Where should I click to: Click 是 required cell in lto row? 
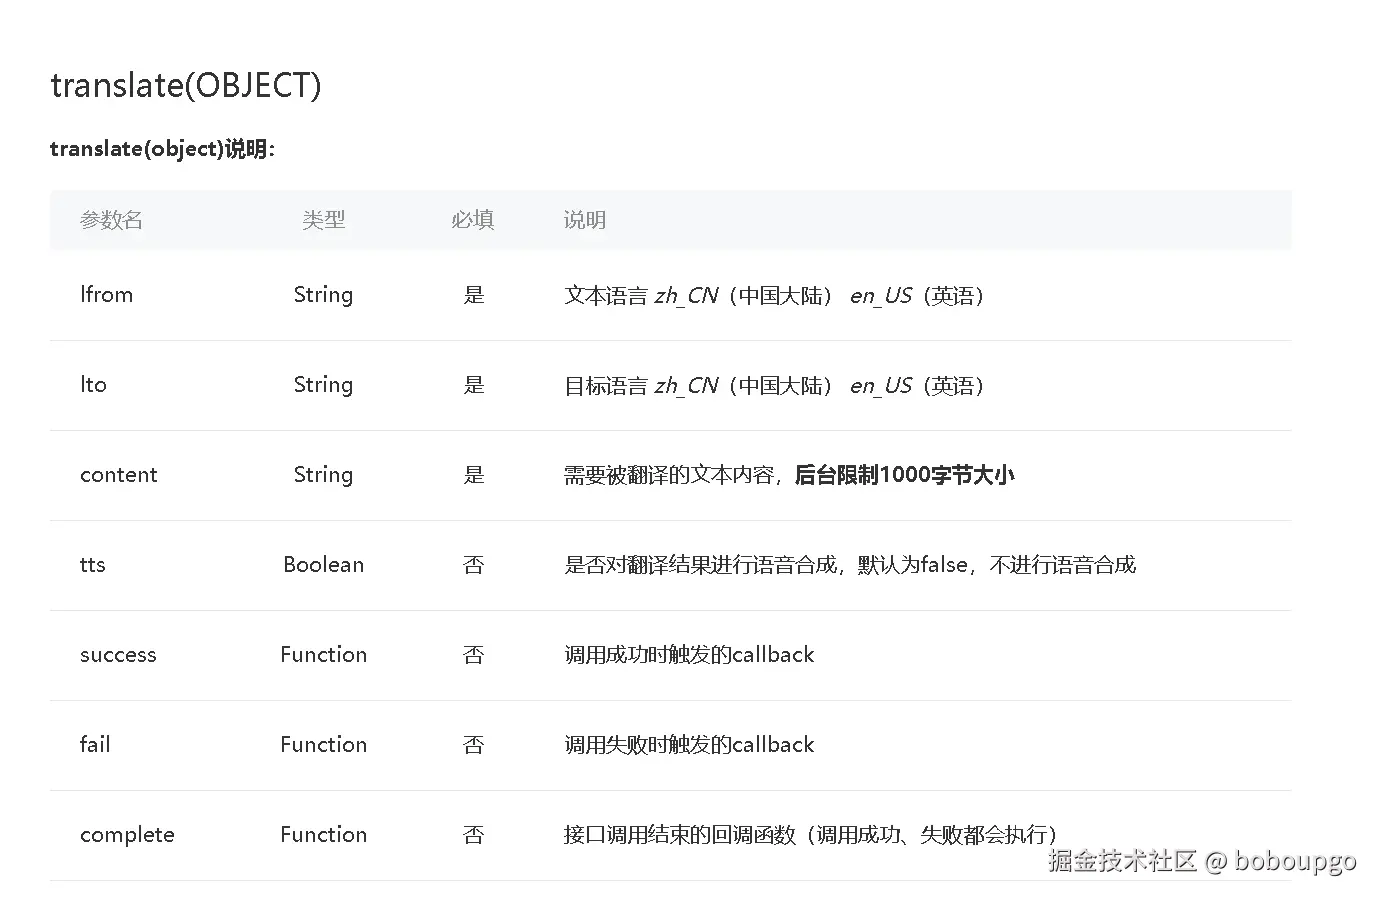[474, 385]
